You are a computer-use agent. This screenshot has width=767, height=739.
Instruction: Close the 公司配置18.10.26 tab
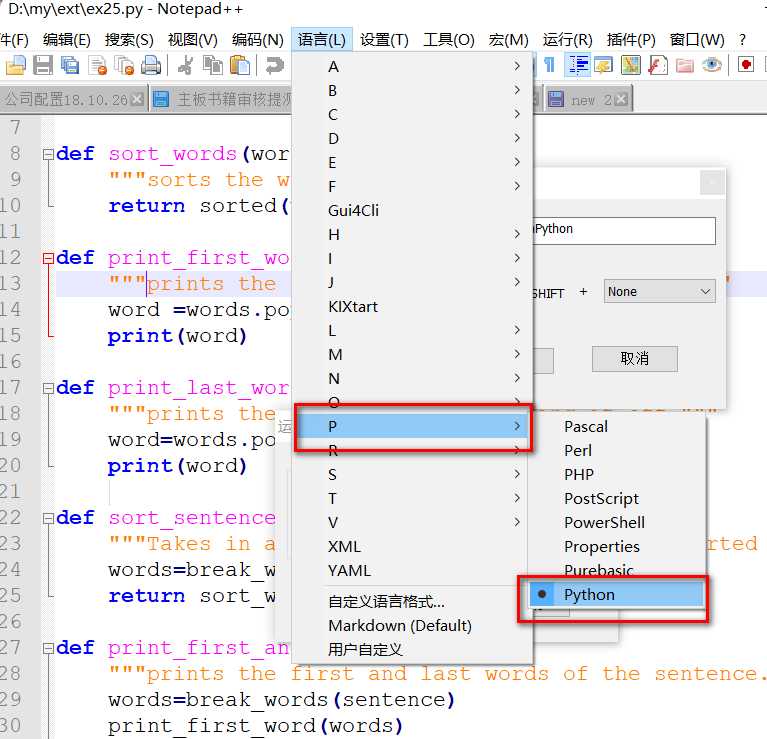click(138, 99)
